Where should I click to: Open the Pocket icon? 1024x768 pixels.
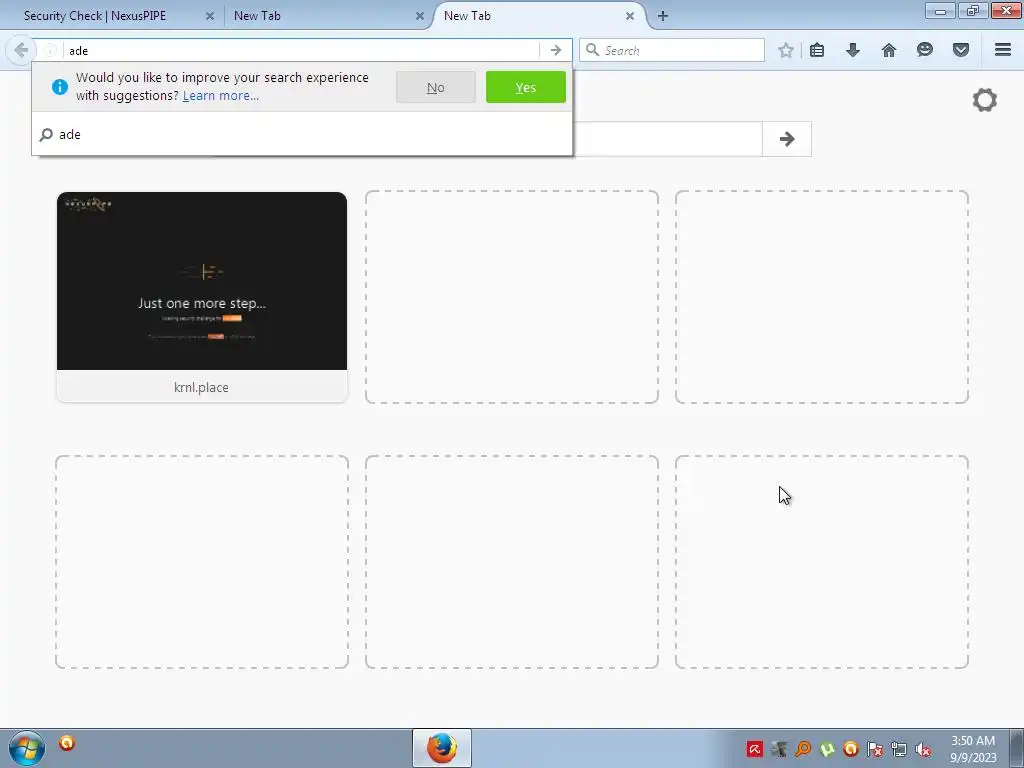coord(961,50)
